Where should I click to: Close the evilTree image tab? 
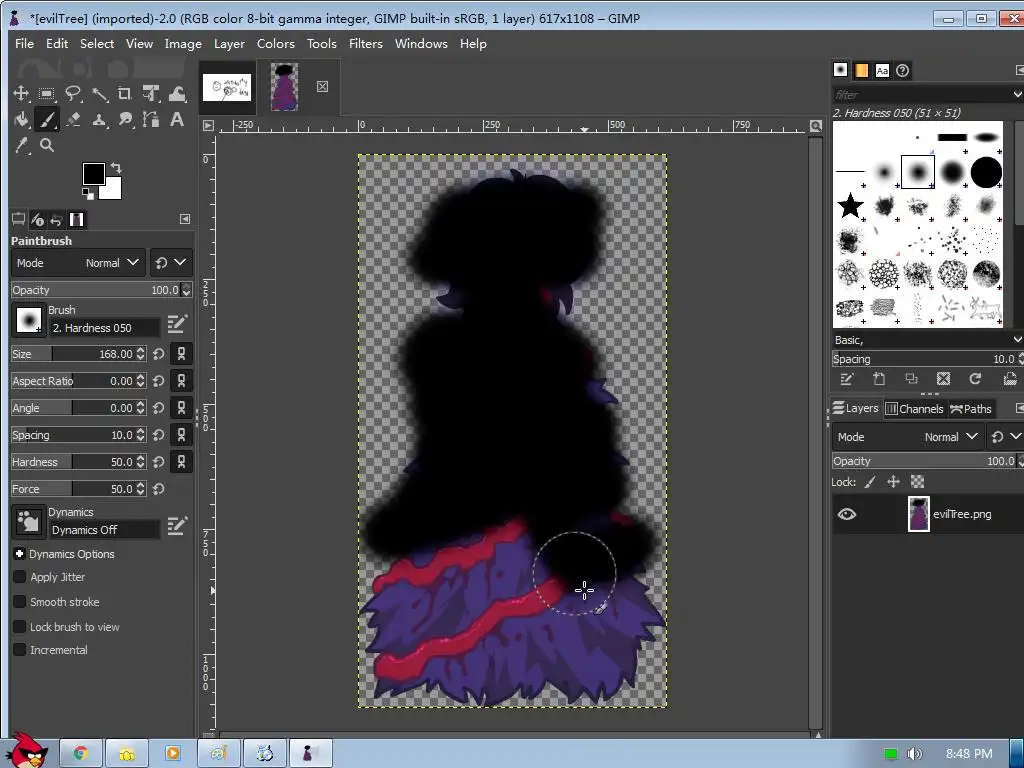tap(323, 86)
